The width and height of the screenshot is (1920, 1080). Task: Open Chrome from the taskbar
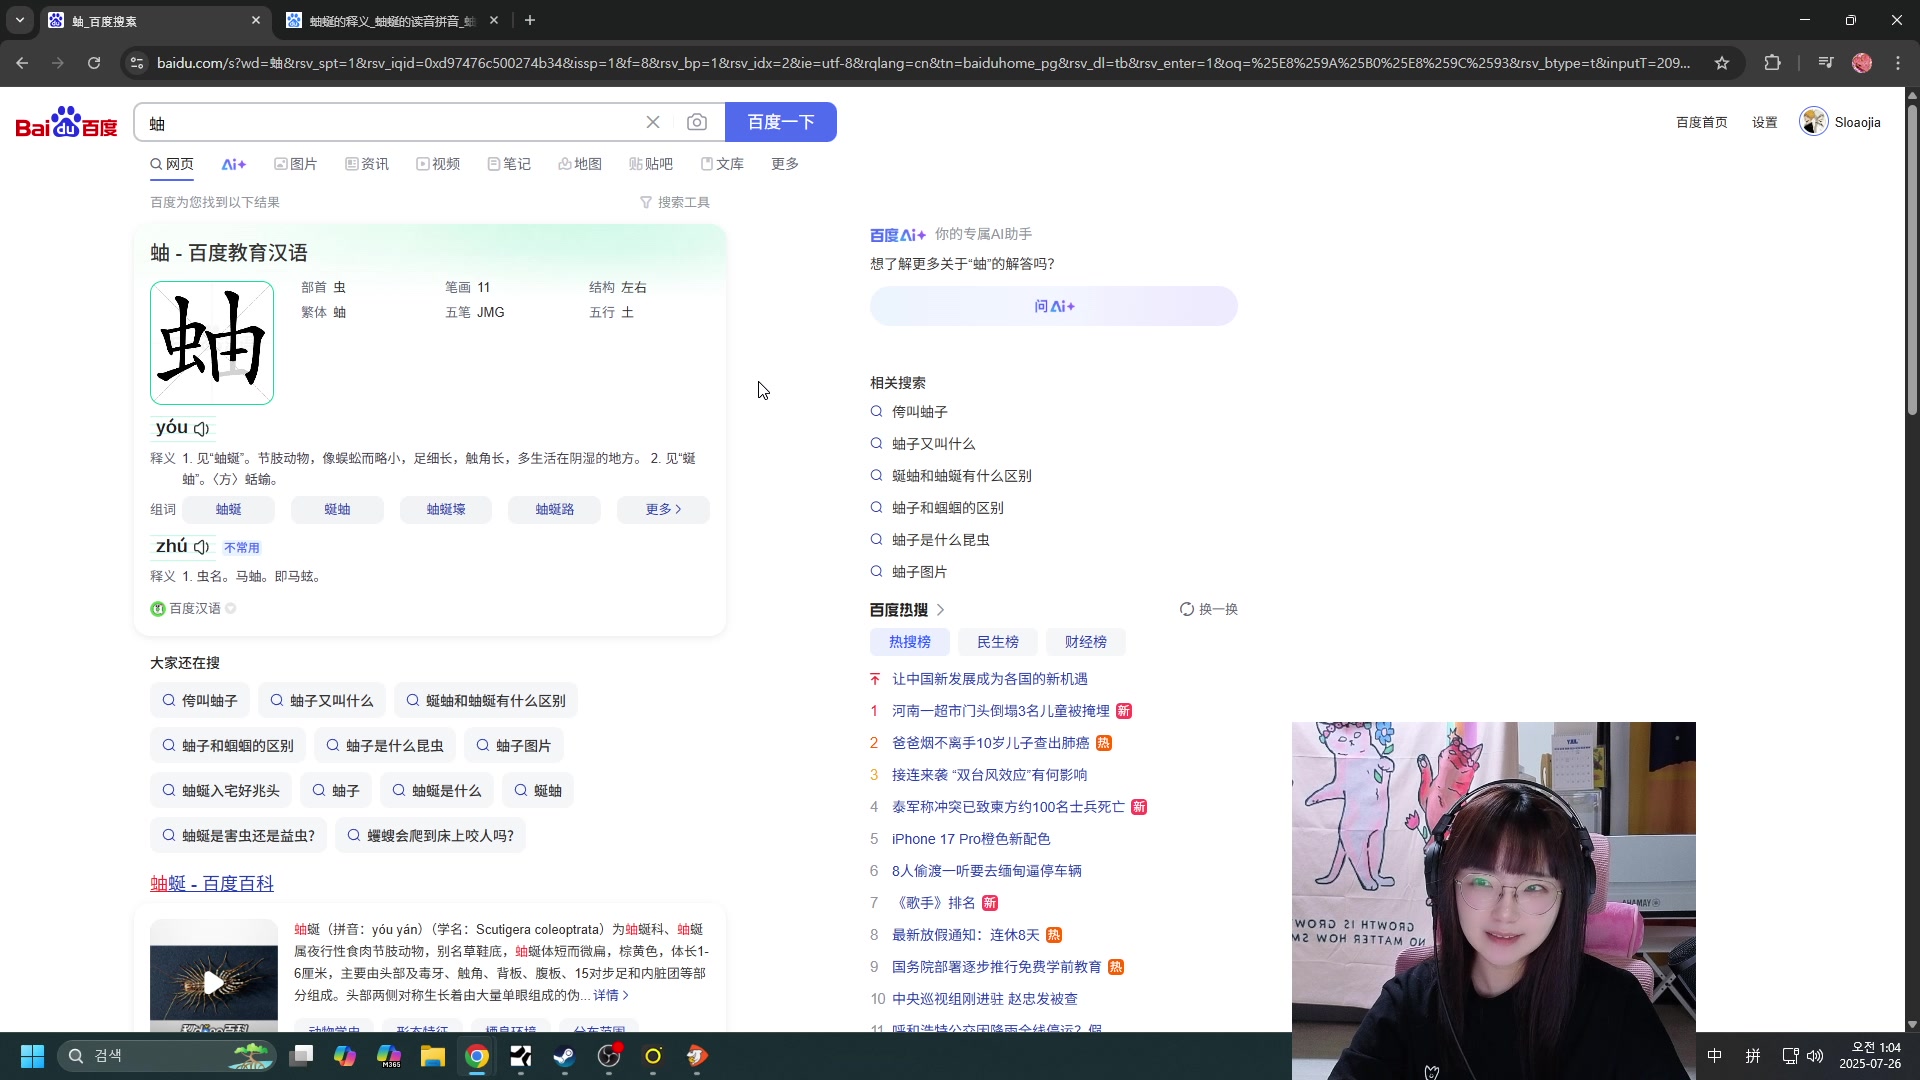point(477,1056)
